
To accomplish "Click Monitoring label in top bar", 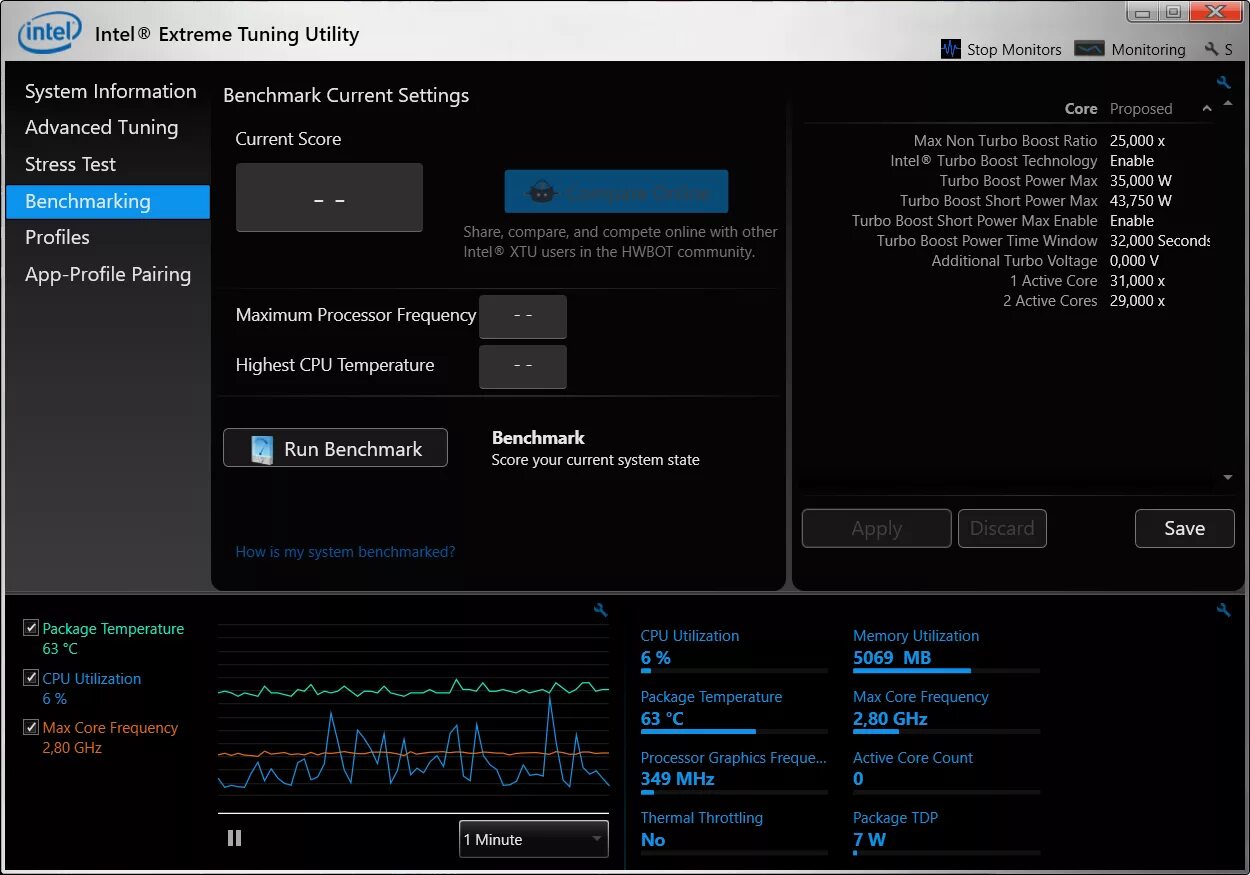I will click(x=1148, y=49).
